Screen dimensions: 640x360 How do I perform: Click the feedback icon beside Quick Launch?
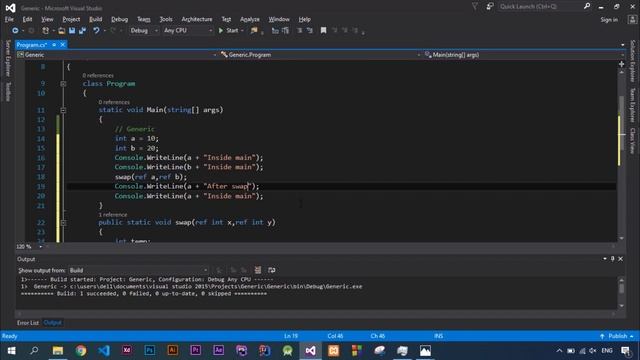coord(490,7)
